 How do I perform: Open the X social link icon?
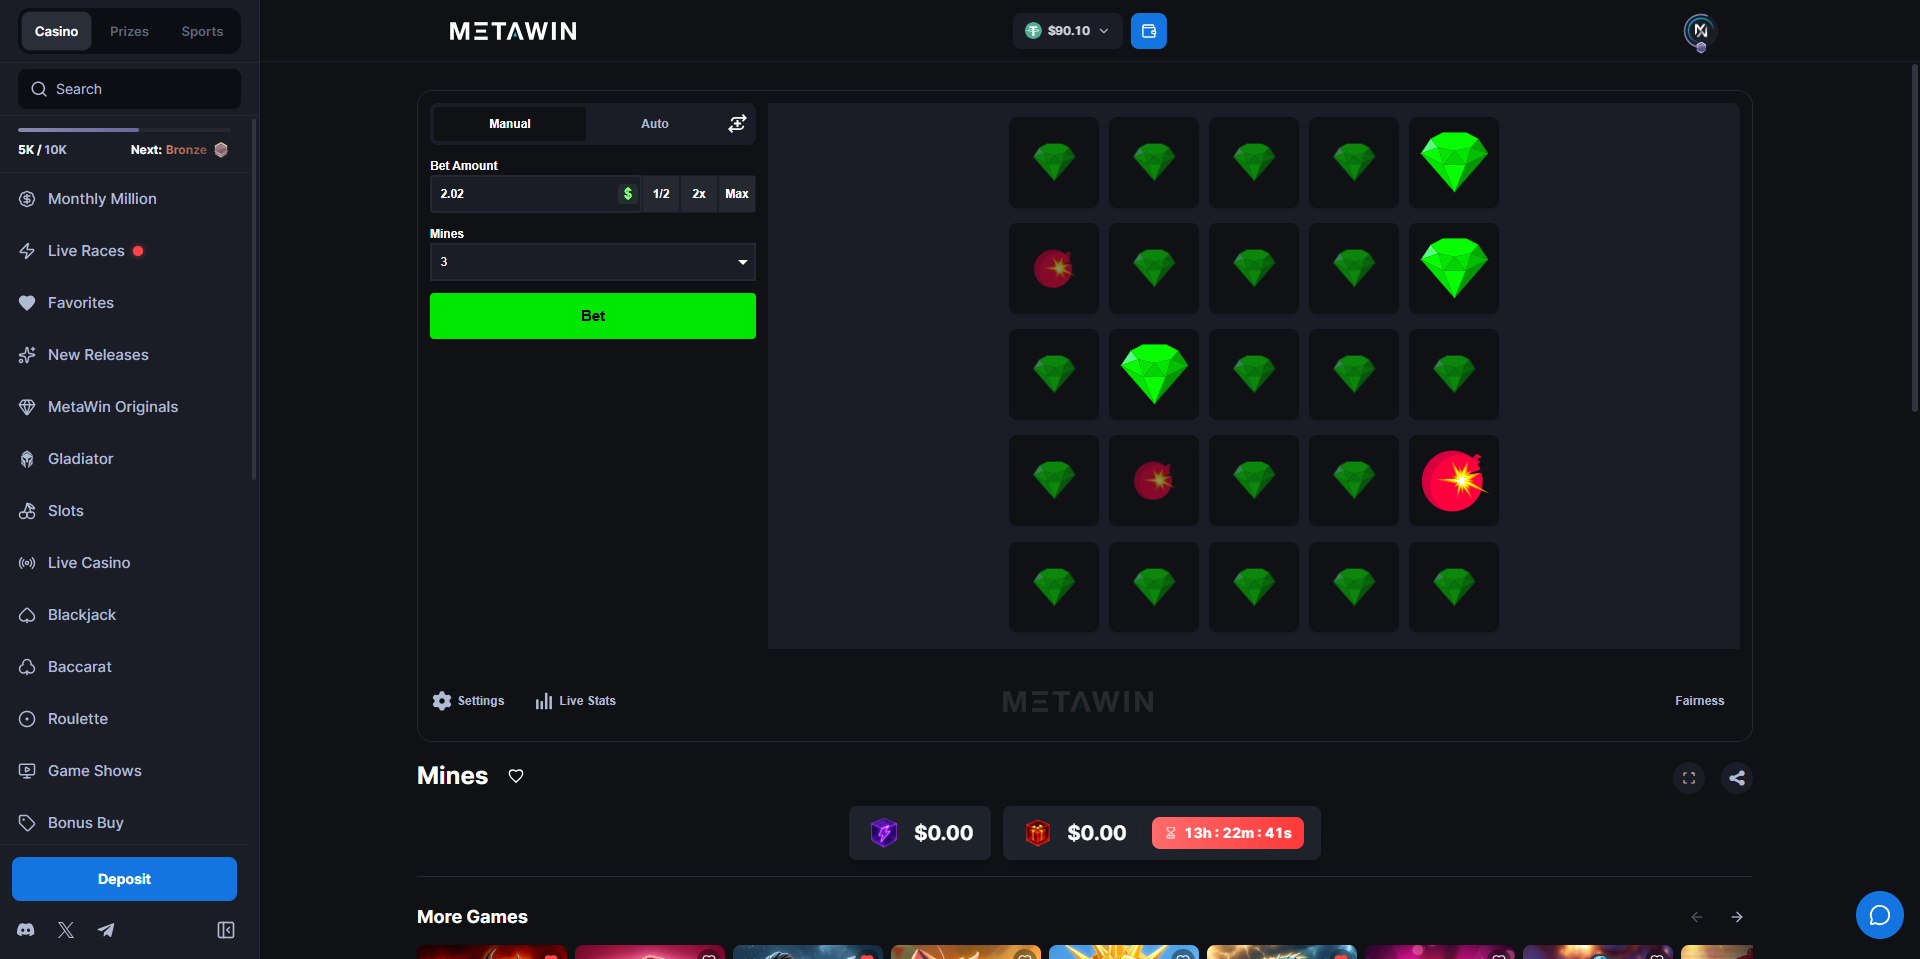pos(66,930)
